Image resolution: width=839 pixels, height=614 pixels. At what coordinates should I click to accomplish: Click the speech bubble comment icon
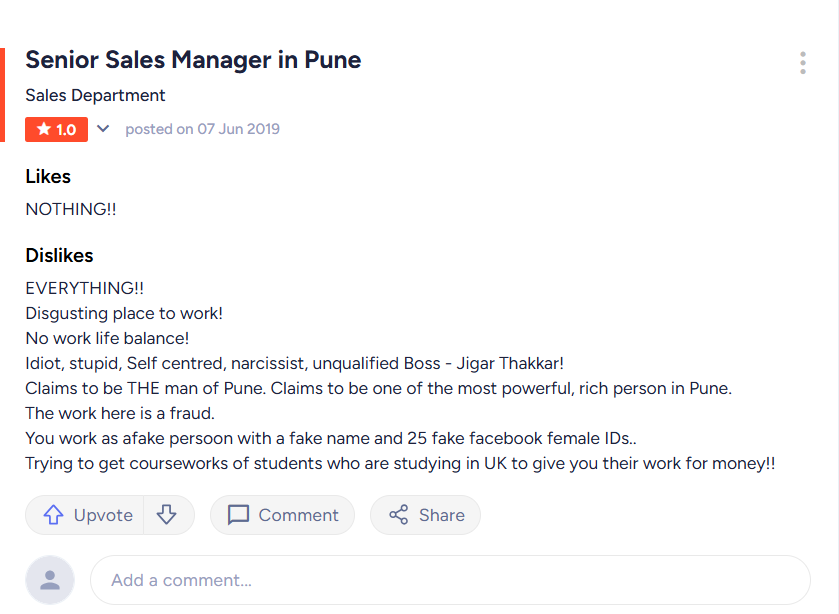[238, 515]
